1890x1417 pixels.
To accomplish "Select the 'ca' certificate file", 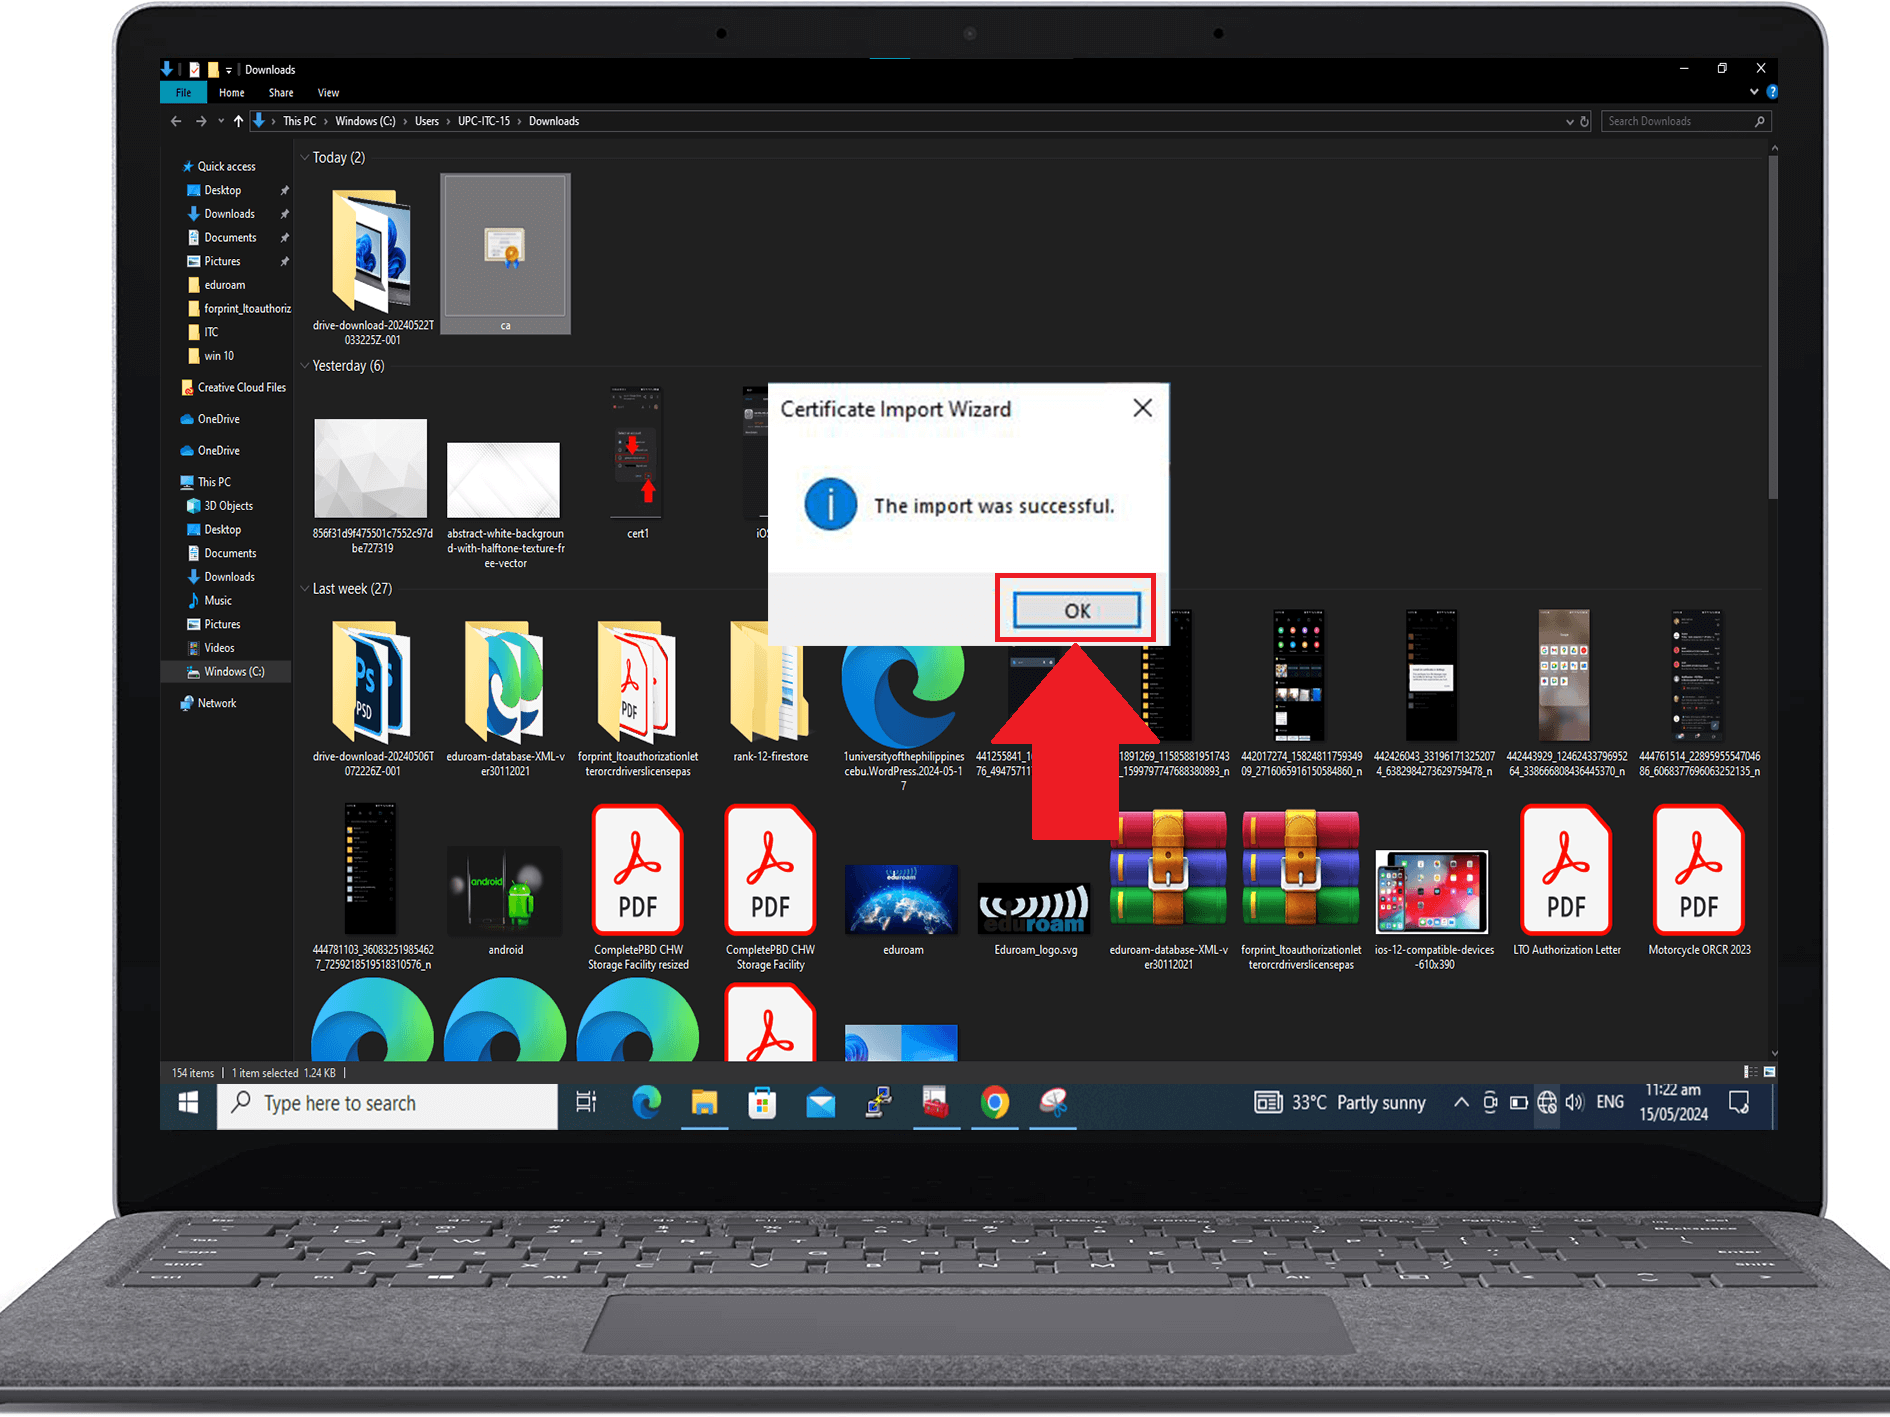I will click(x=505, y=253).
